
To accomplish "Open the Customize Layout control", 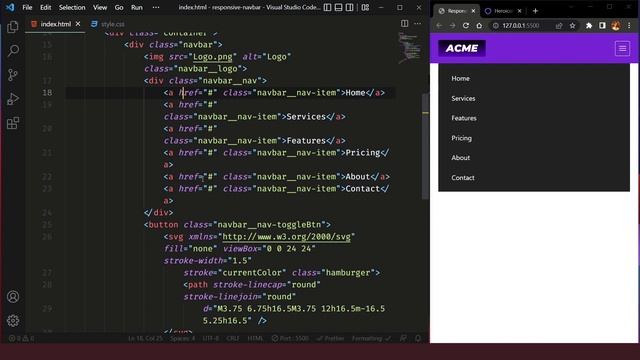I will click(x=365, y=7).
